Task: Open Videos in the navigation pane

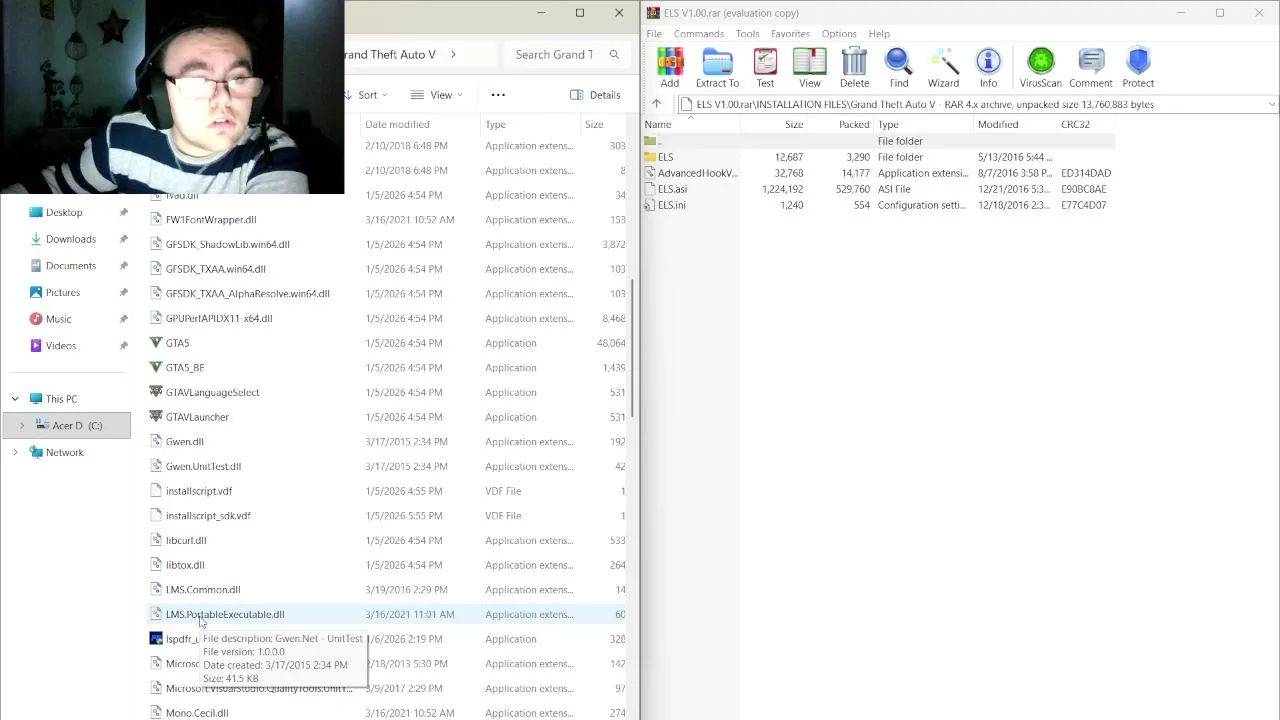Action: click(x=60, y=346)
